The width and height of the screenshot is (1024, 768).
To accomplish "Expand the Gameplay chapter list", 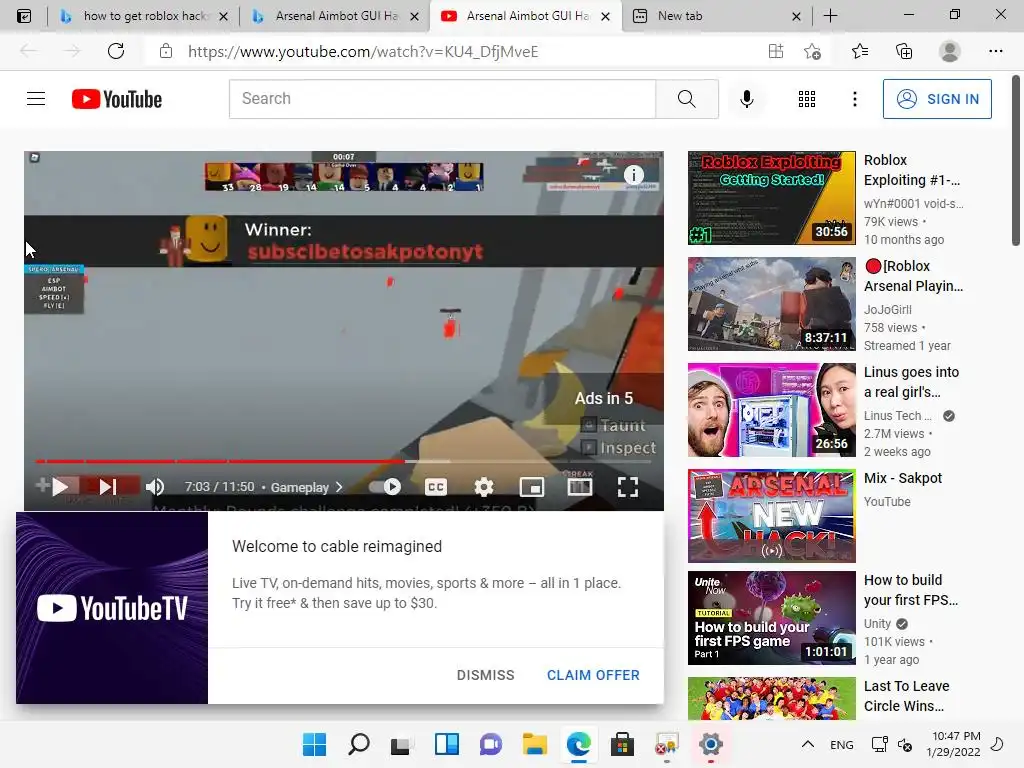I will click(306, 487).
